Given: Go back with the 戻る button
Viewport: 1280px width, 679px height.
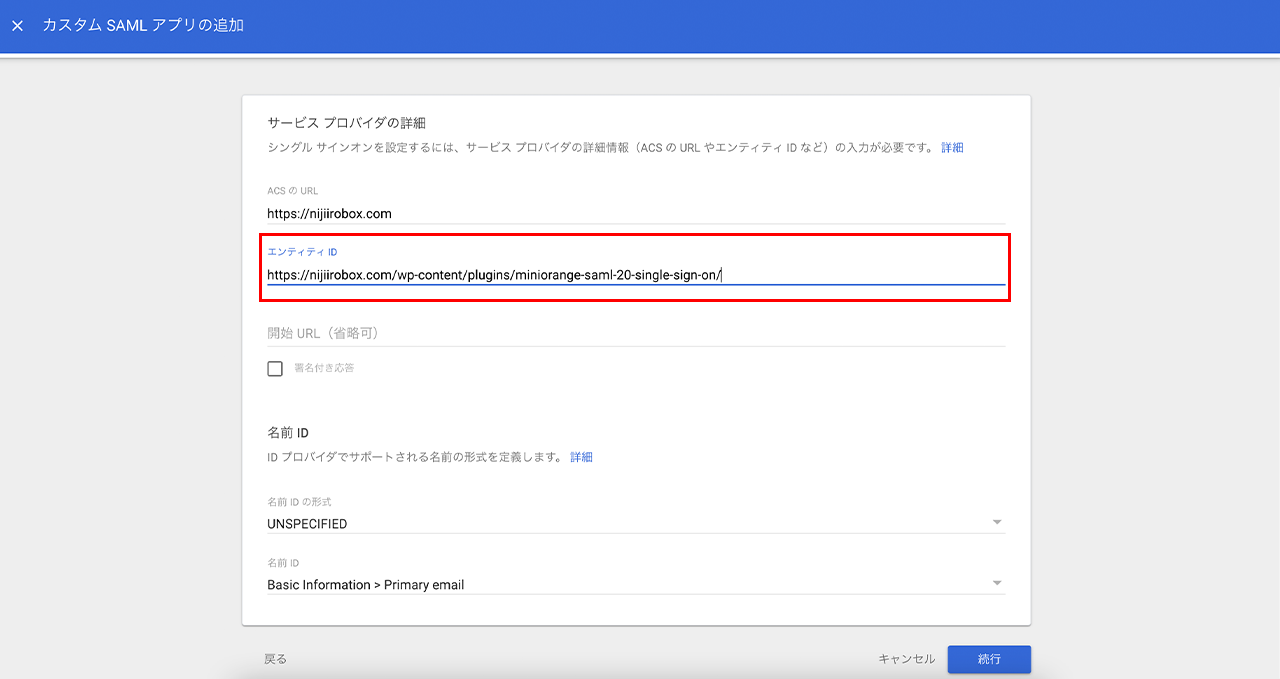Looking at the screenshot, I should 275,659.
